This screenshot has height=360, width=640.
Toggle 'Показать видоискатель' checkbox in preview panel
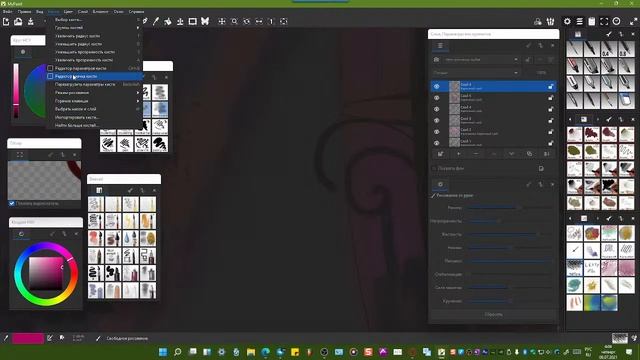[11, 203]
